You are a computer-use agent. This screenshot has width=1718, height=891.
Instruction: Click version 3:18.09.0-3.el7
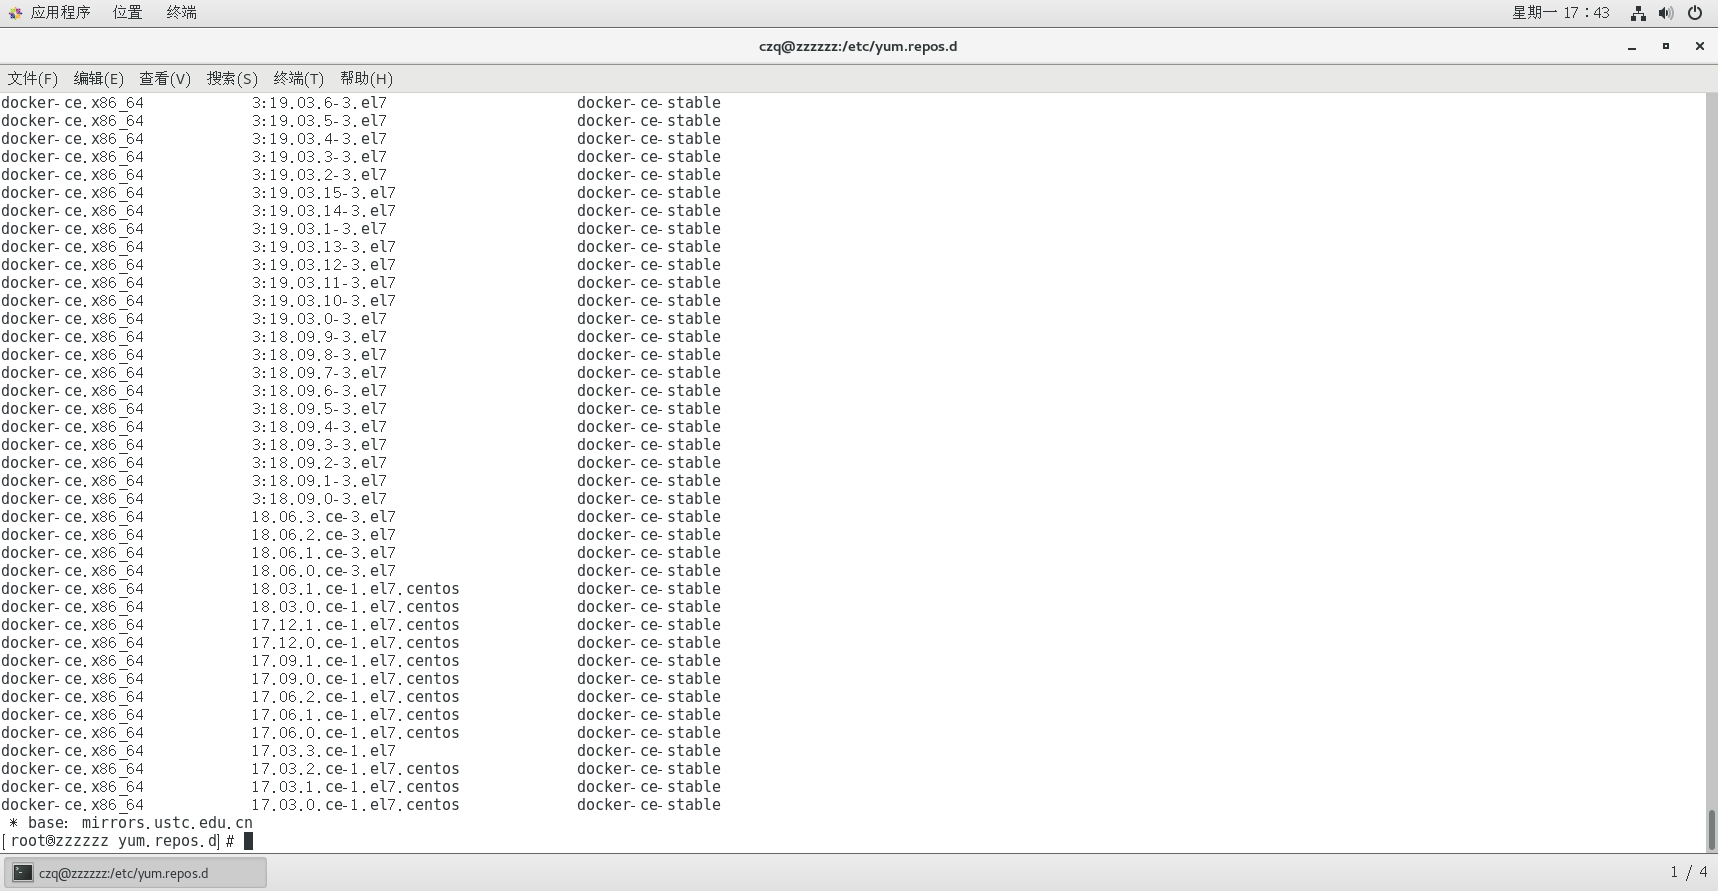(319, 499)
